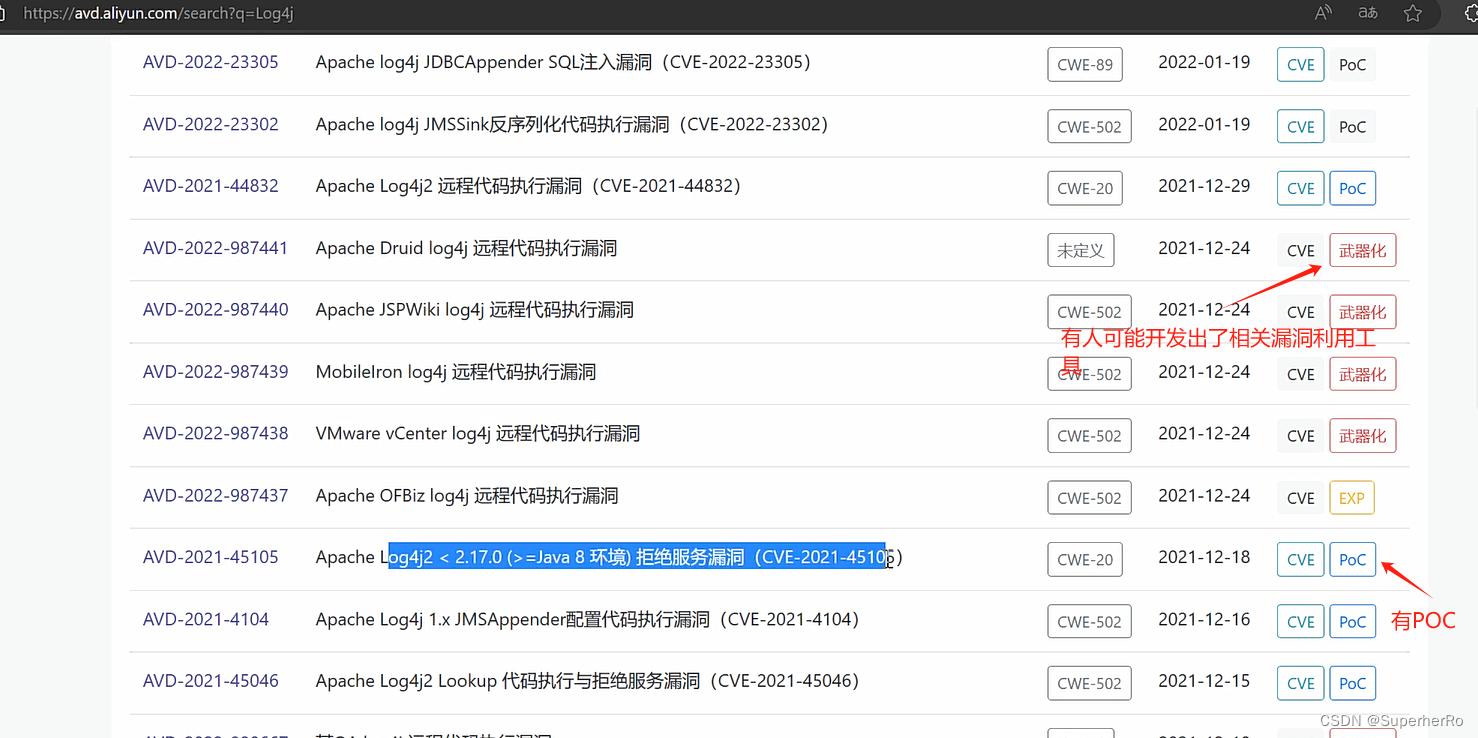
Task: Click date 2021-12-29 in CVE-2021-44832 row
Action: [x=1204, y=186]
